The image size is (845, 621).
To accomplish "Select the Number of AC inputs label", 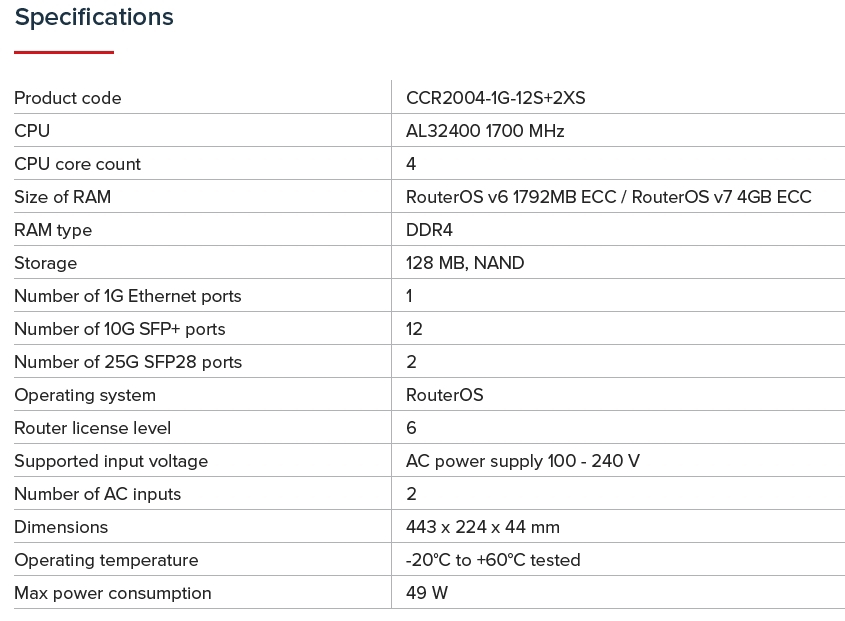I will (97, 494).
